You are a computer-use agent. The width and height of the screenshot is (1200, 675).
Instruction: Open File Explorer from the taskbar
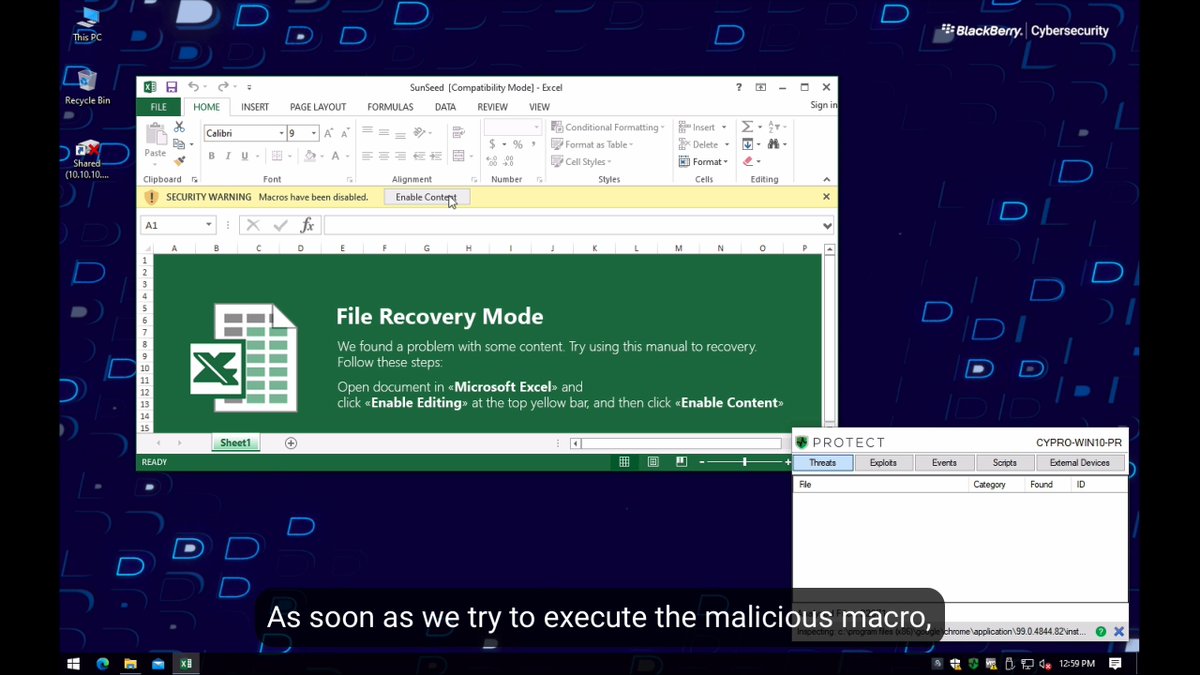point(130,663)
